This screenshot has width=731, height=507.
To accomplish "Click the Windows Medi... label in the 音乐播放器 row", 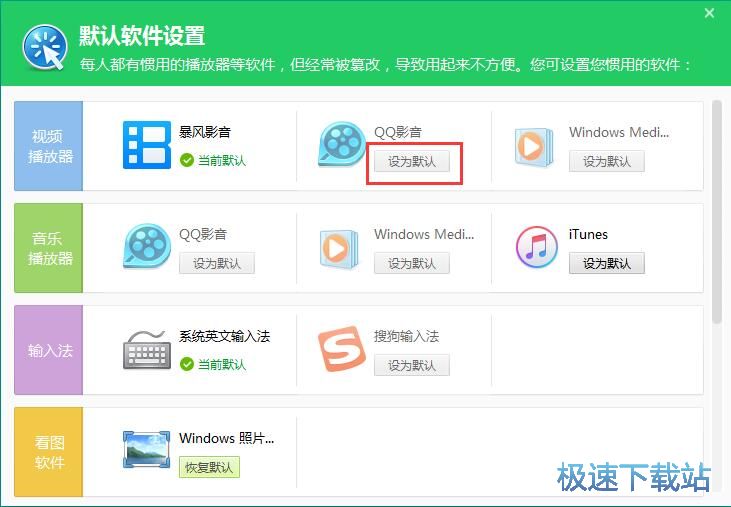I will pyautogui.click(x=424, y=234).
